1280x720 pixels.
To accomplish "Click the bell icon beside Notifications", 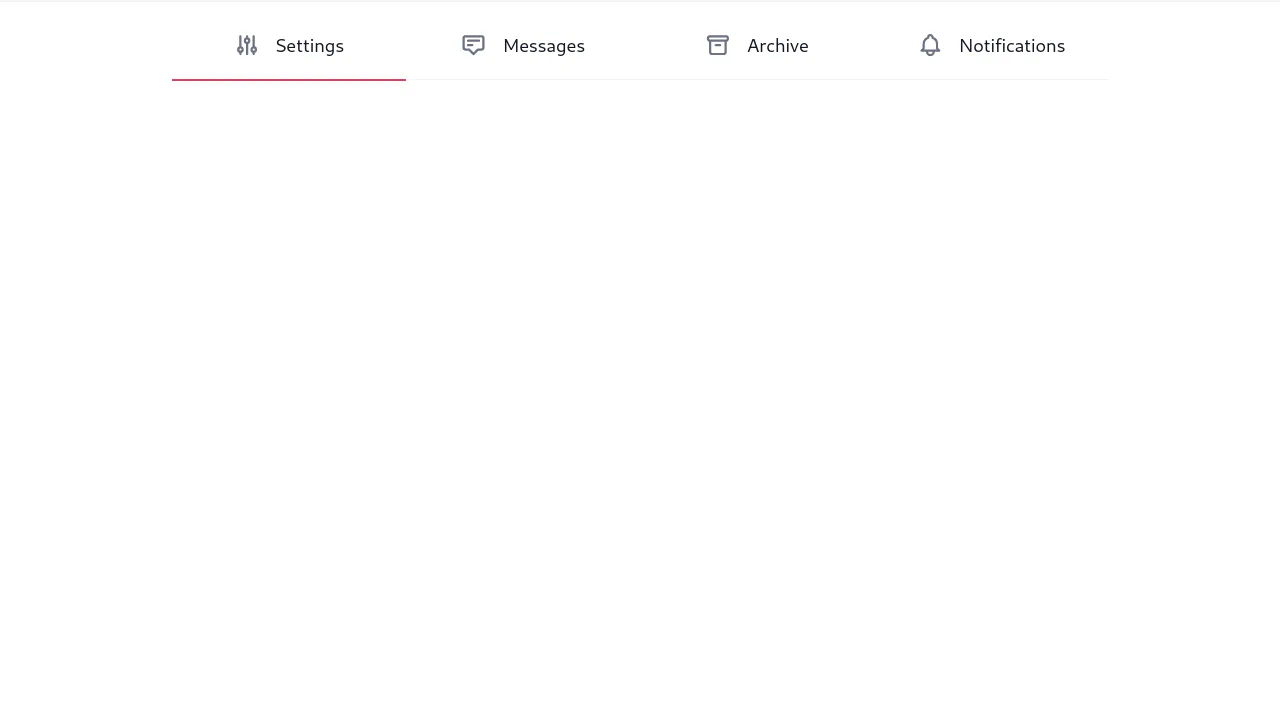I will (930, 45).
